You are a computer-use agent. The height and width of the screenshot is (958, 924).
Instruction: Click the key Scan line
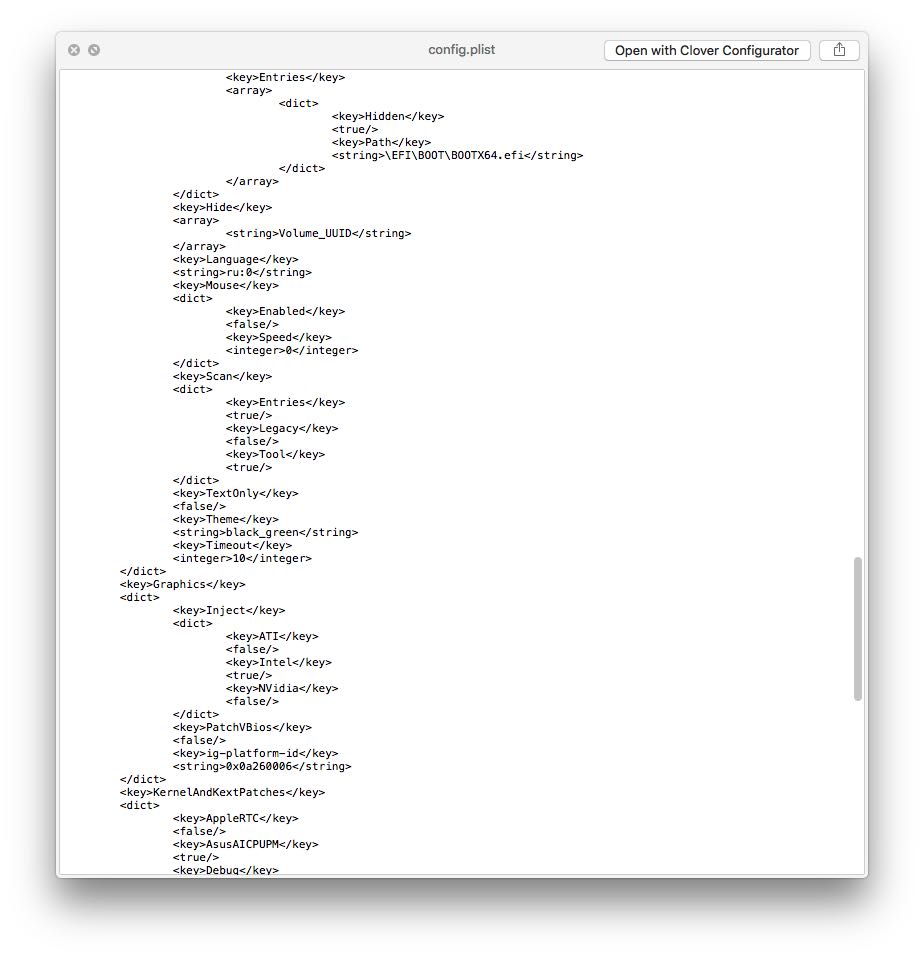[x=222, y=376]
